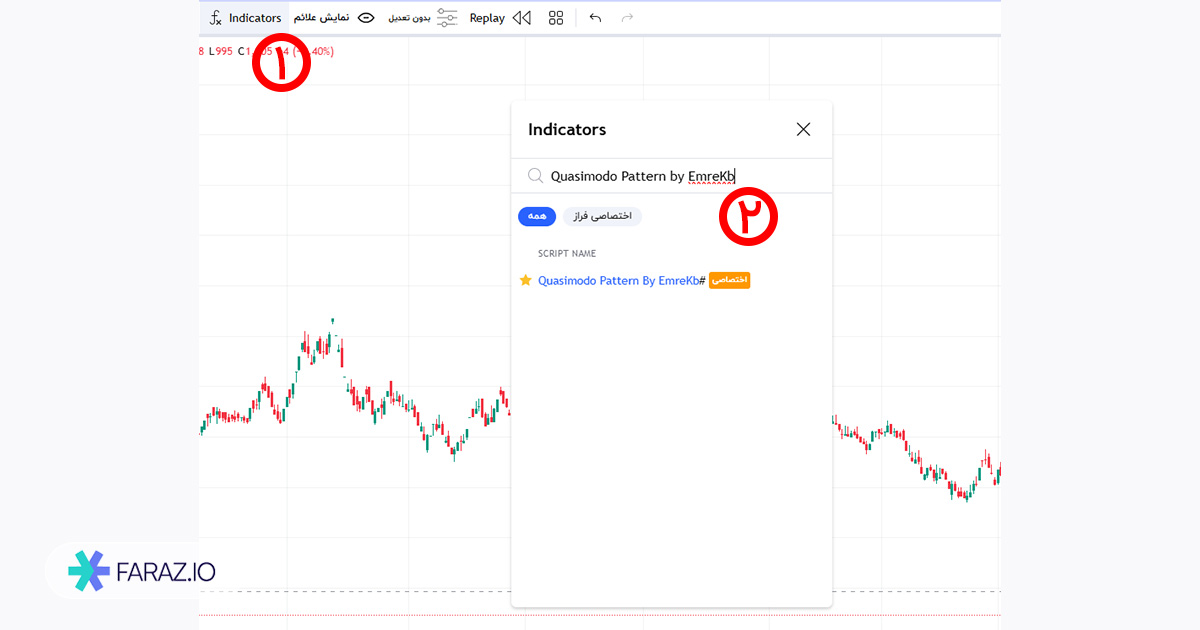Click the redo arrow icon
This screenshot has height=630, width=1200.
627,17
